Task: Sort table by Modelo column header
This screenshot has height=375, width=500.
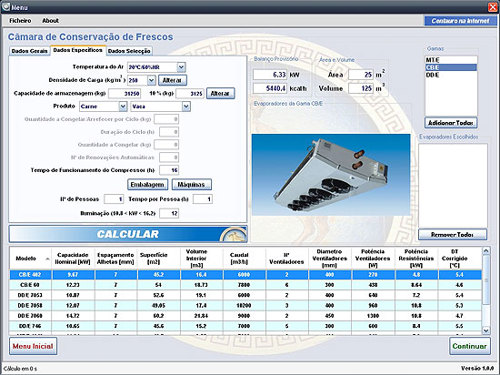Action: point(30,258)
